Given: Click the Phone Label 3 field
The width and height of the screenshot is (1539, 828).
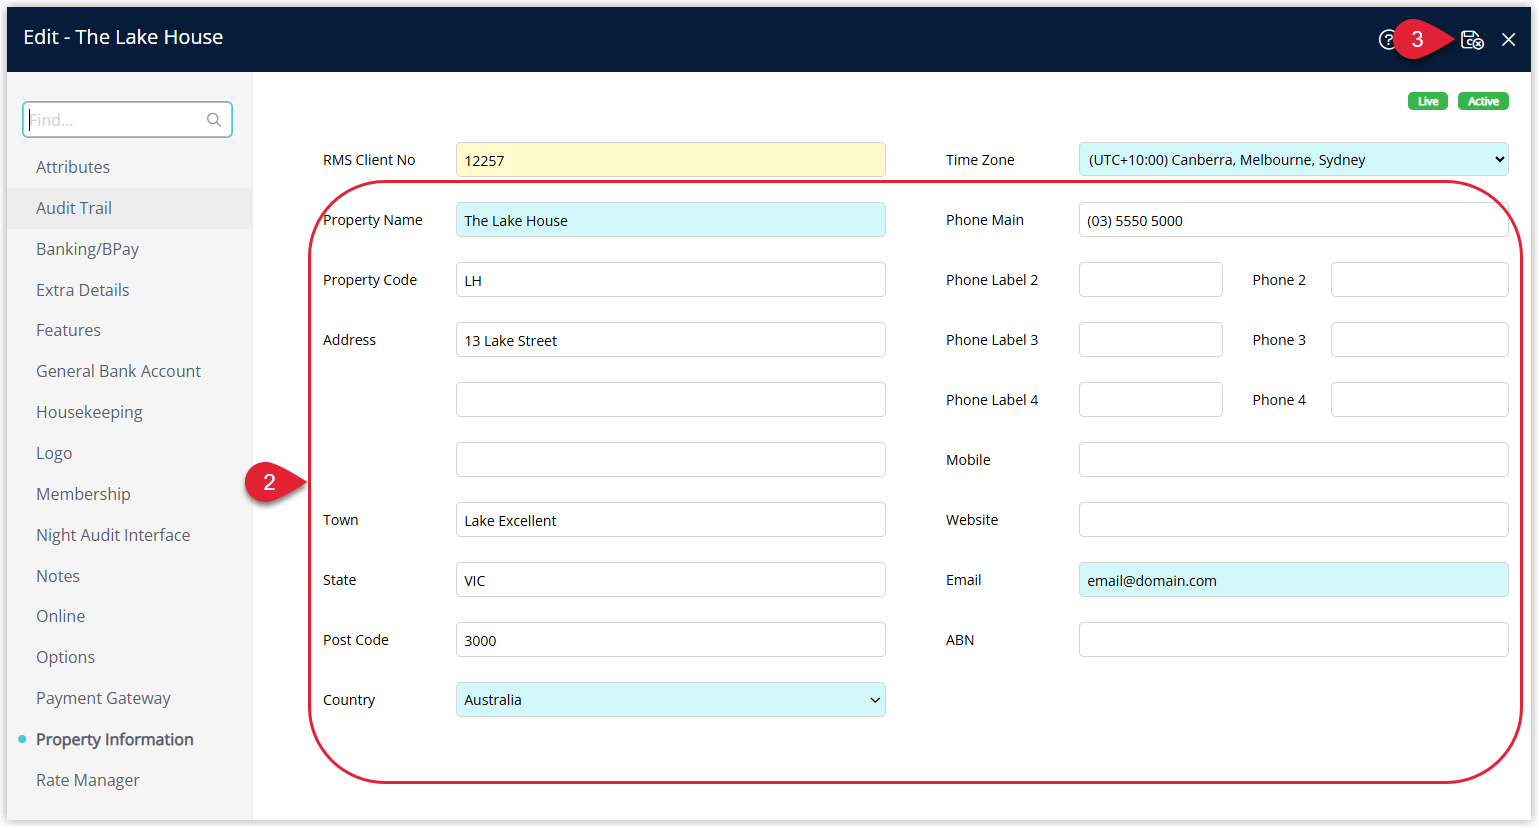Looking at the screenshot, I should click(1150, 340).
